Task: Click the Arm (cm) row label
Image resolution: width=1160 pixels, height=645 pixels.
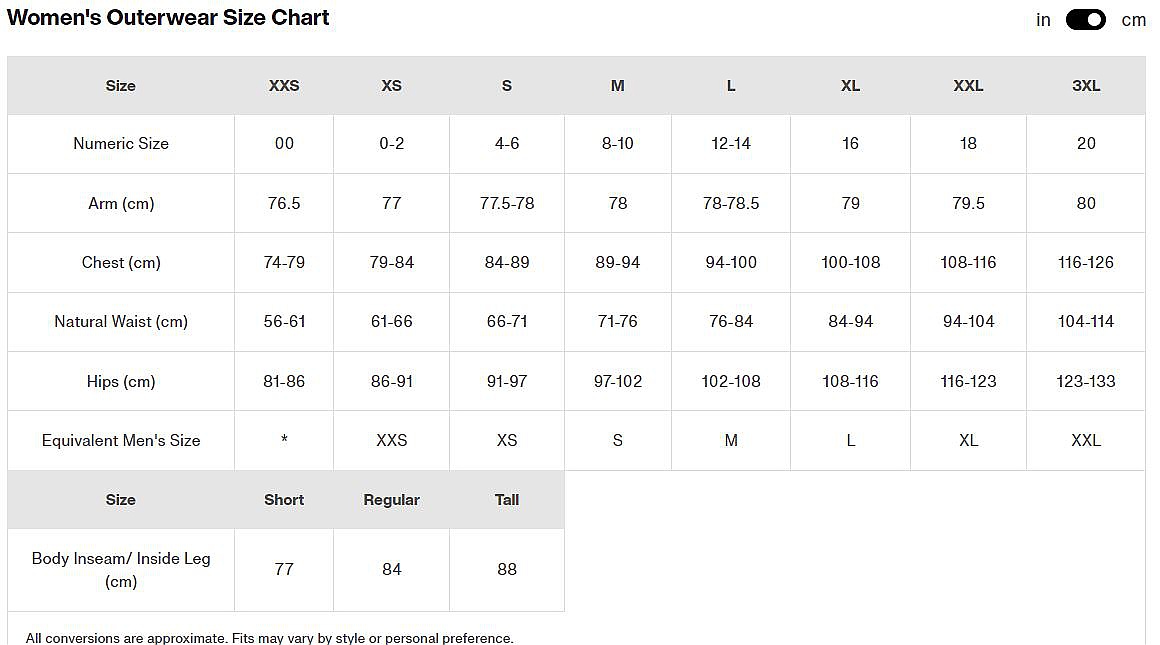Action: click(121, 203)
